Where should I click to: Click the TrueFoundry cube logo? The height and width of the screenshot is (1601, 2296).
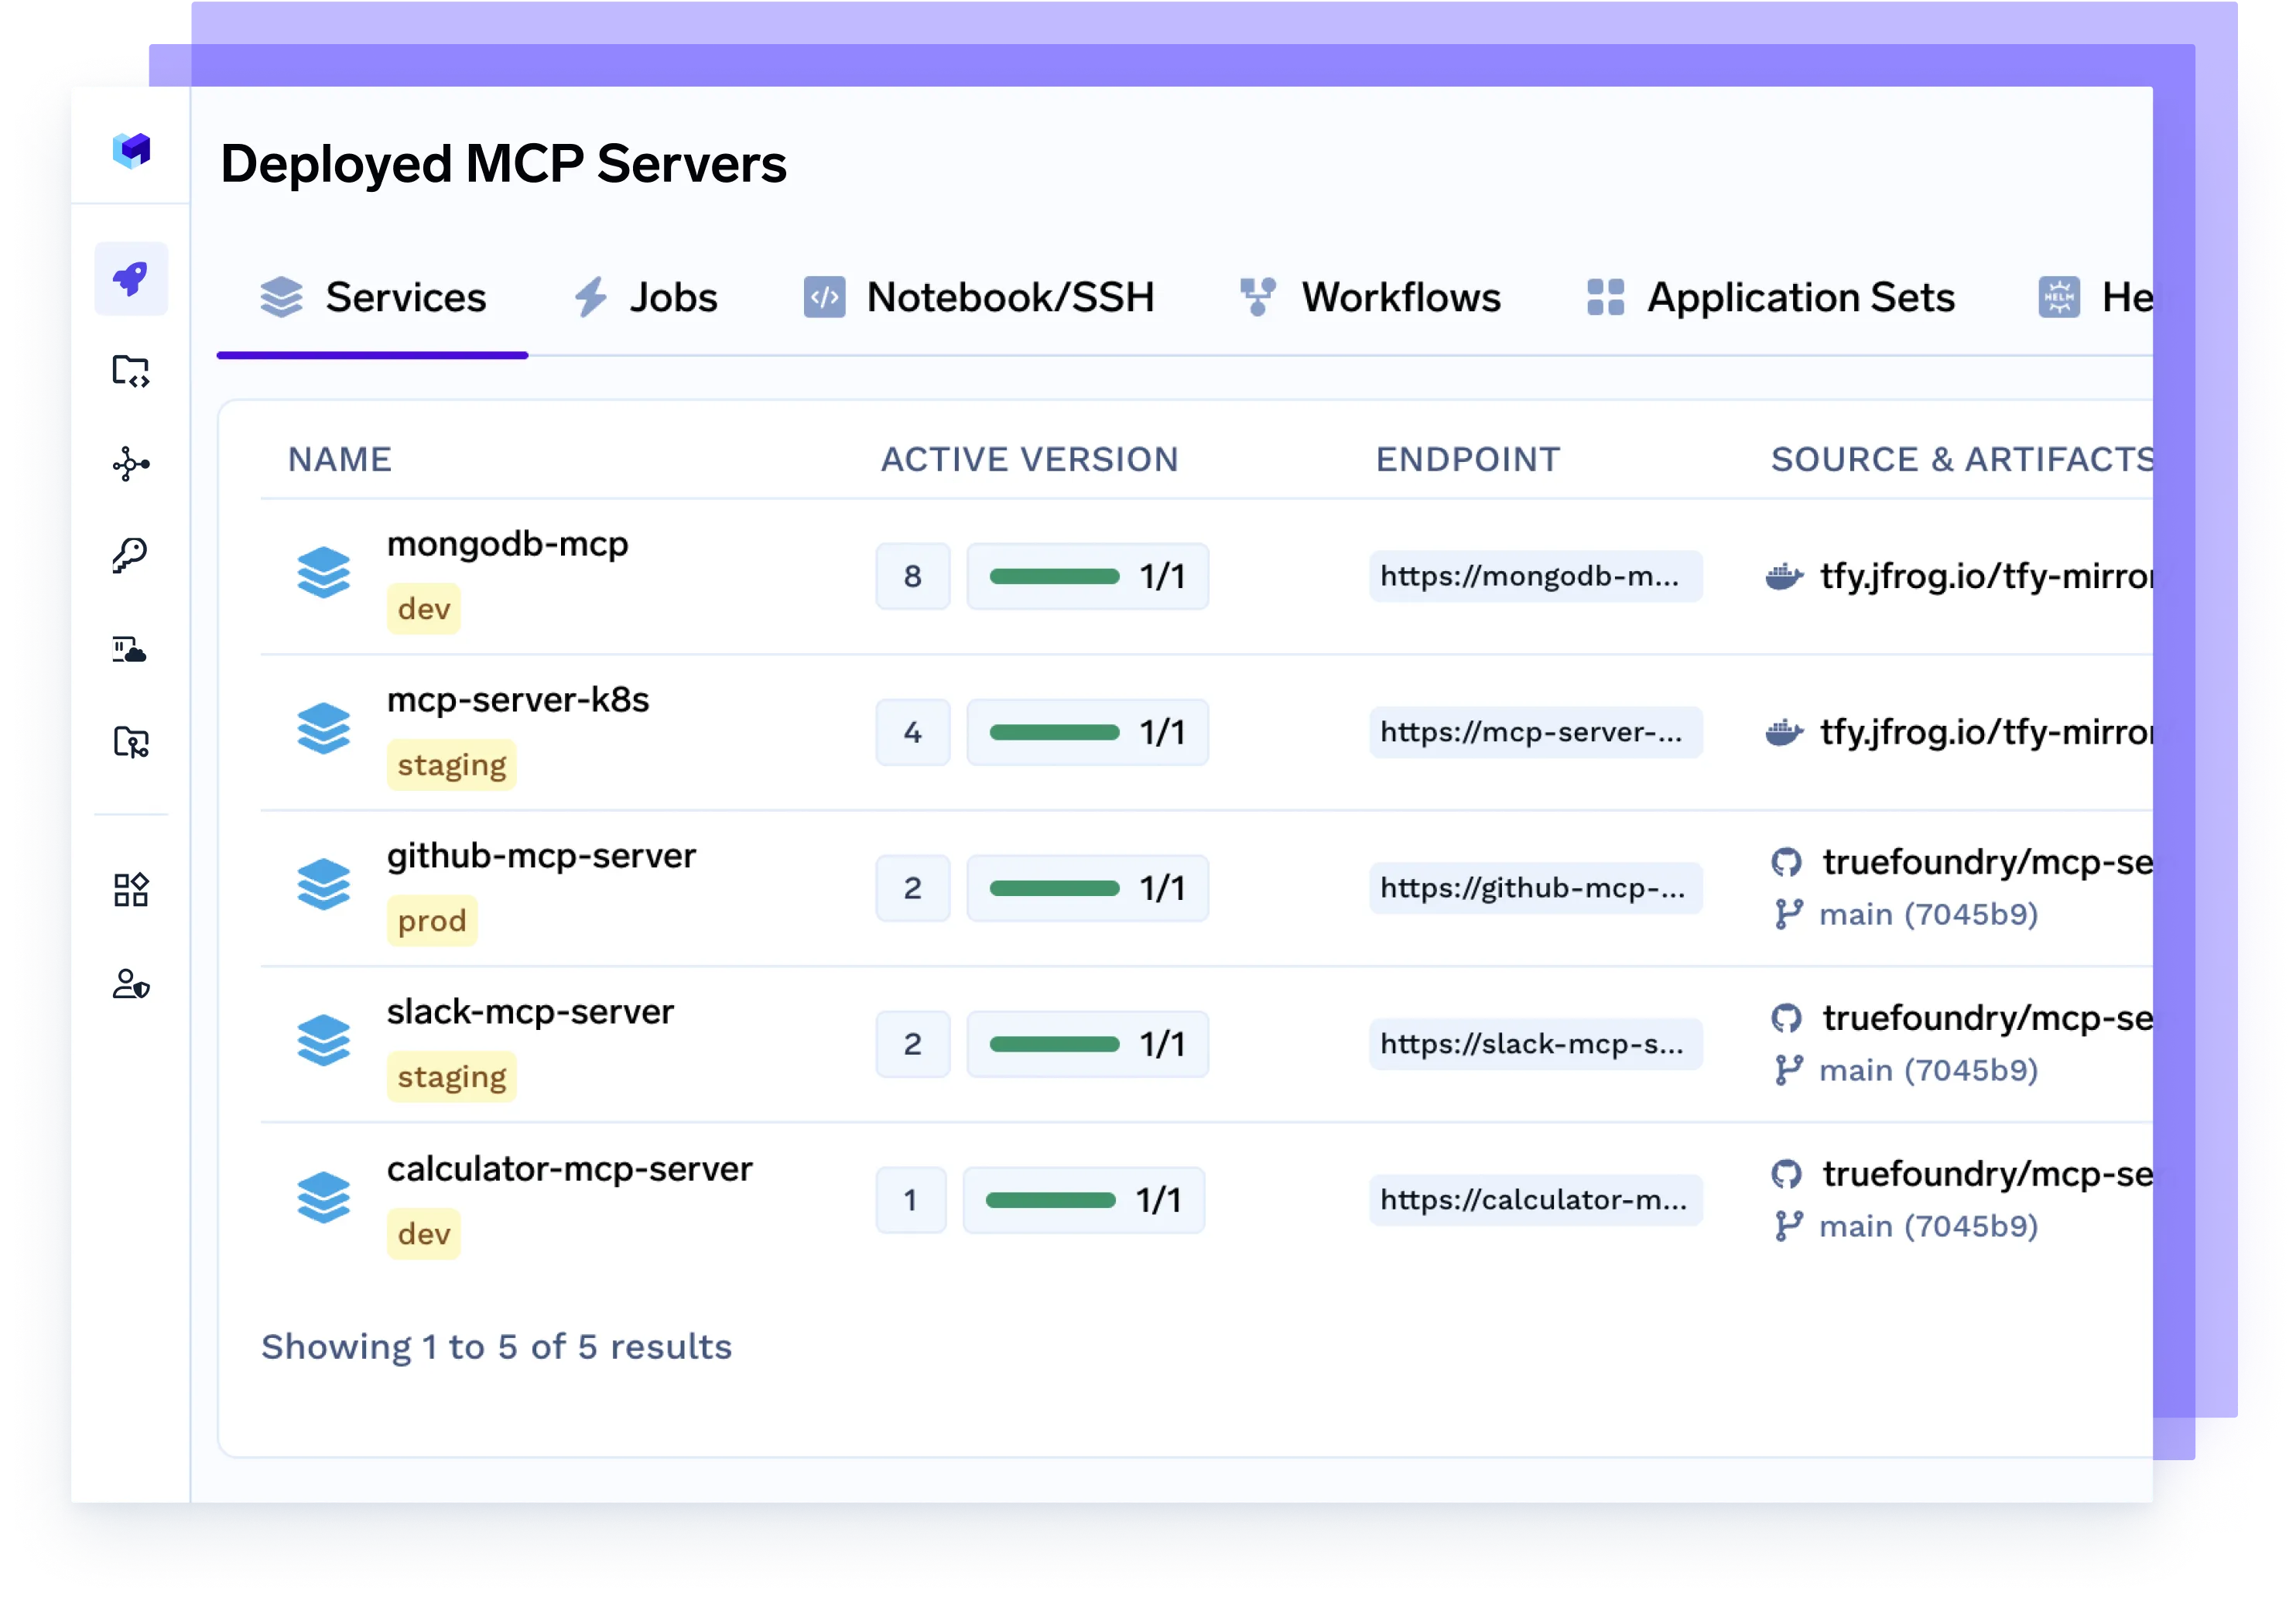click(x=131, y=150)
